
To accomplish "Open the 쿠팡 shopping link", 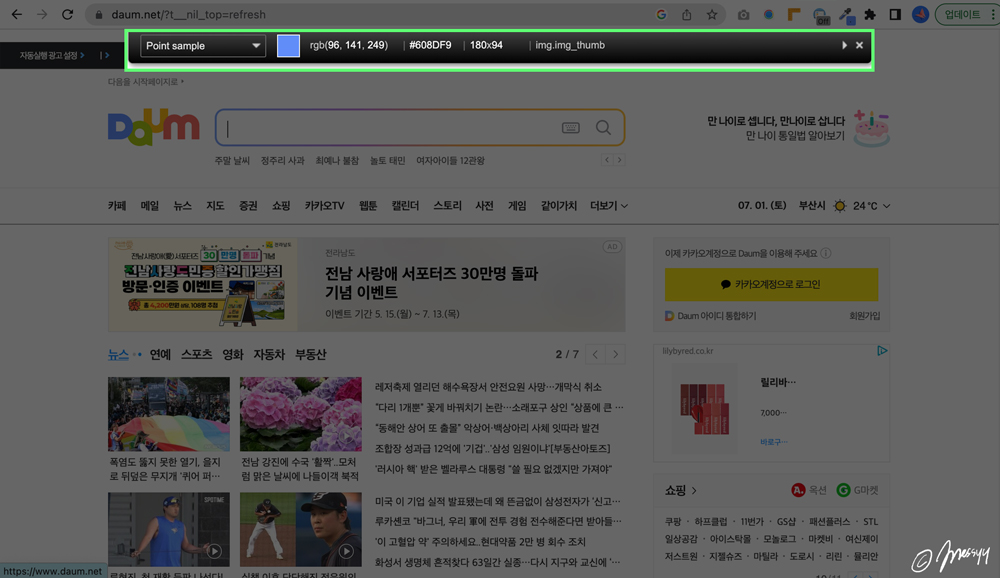I will [x=673, y=521].
